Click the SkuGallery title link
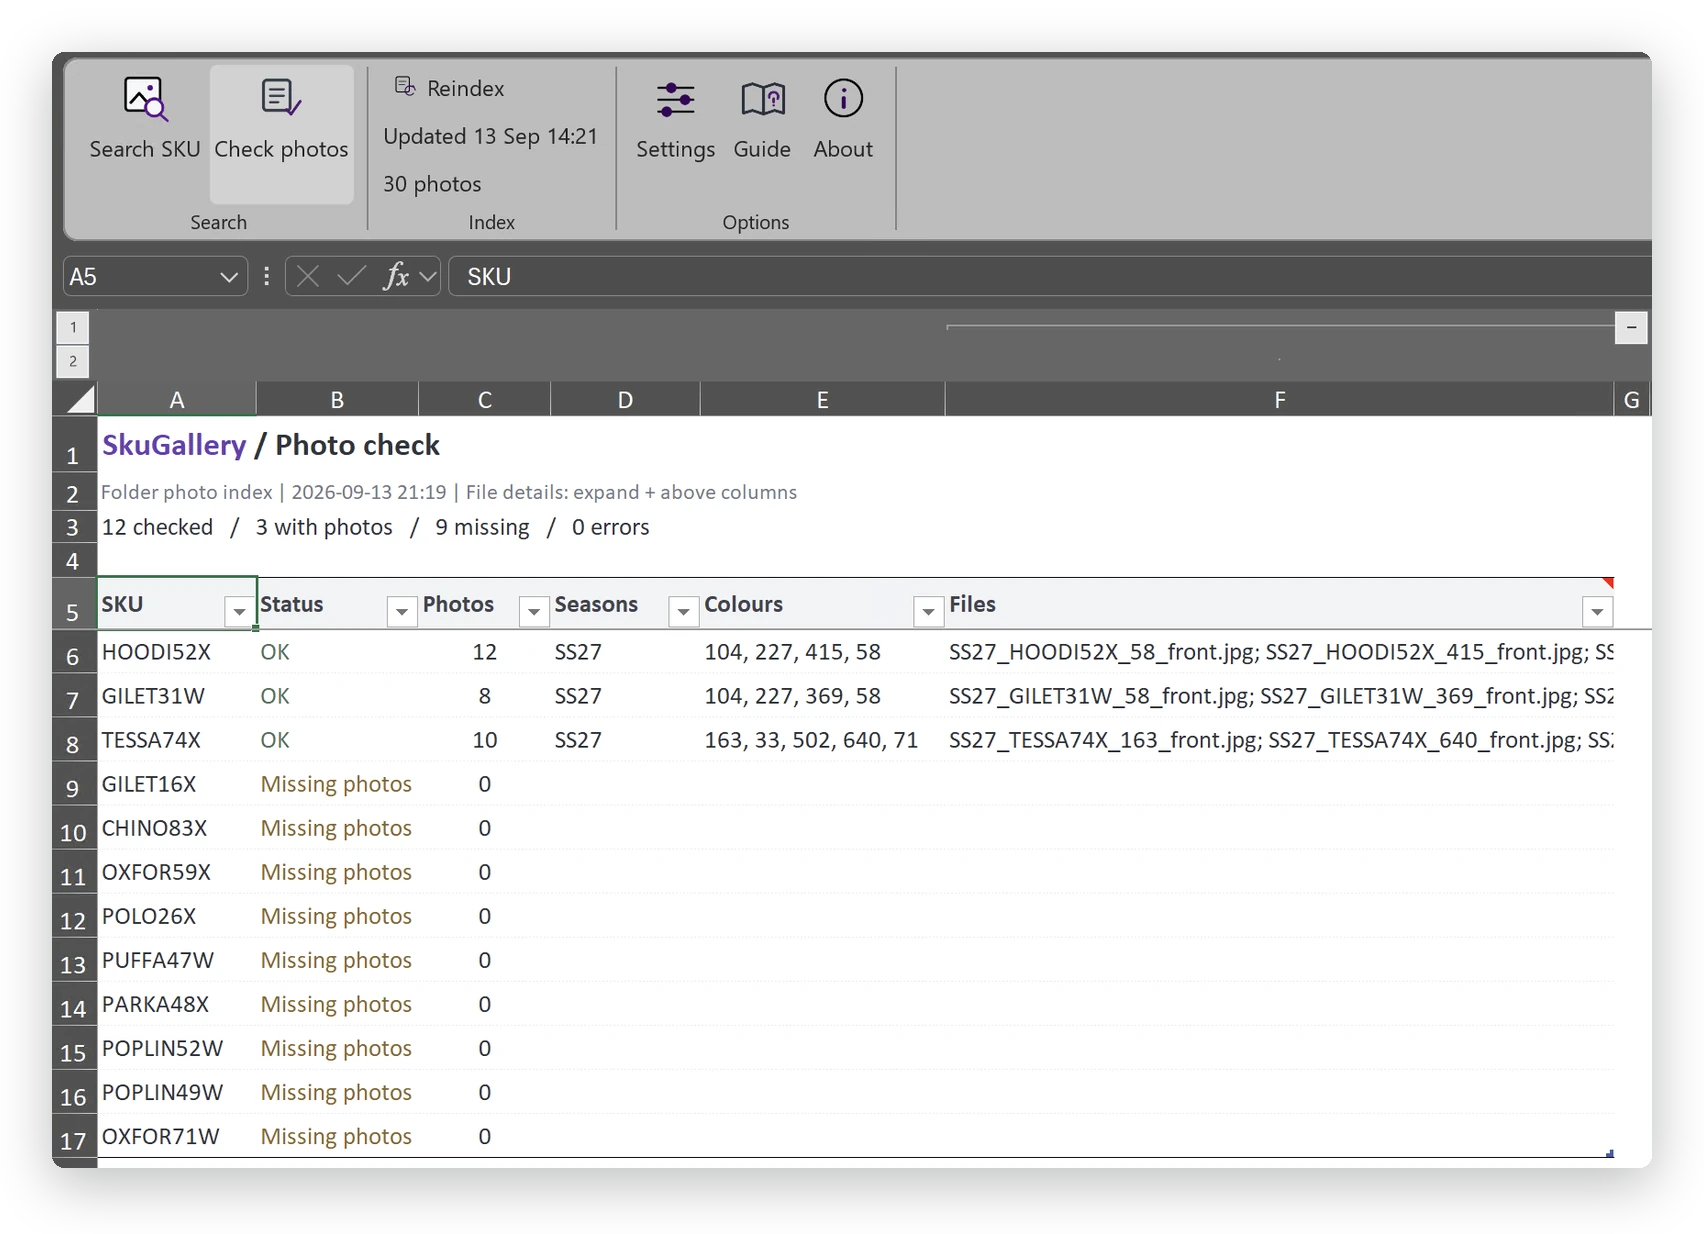This screenshot has height=1234, width=1704. pos(174,445)
